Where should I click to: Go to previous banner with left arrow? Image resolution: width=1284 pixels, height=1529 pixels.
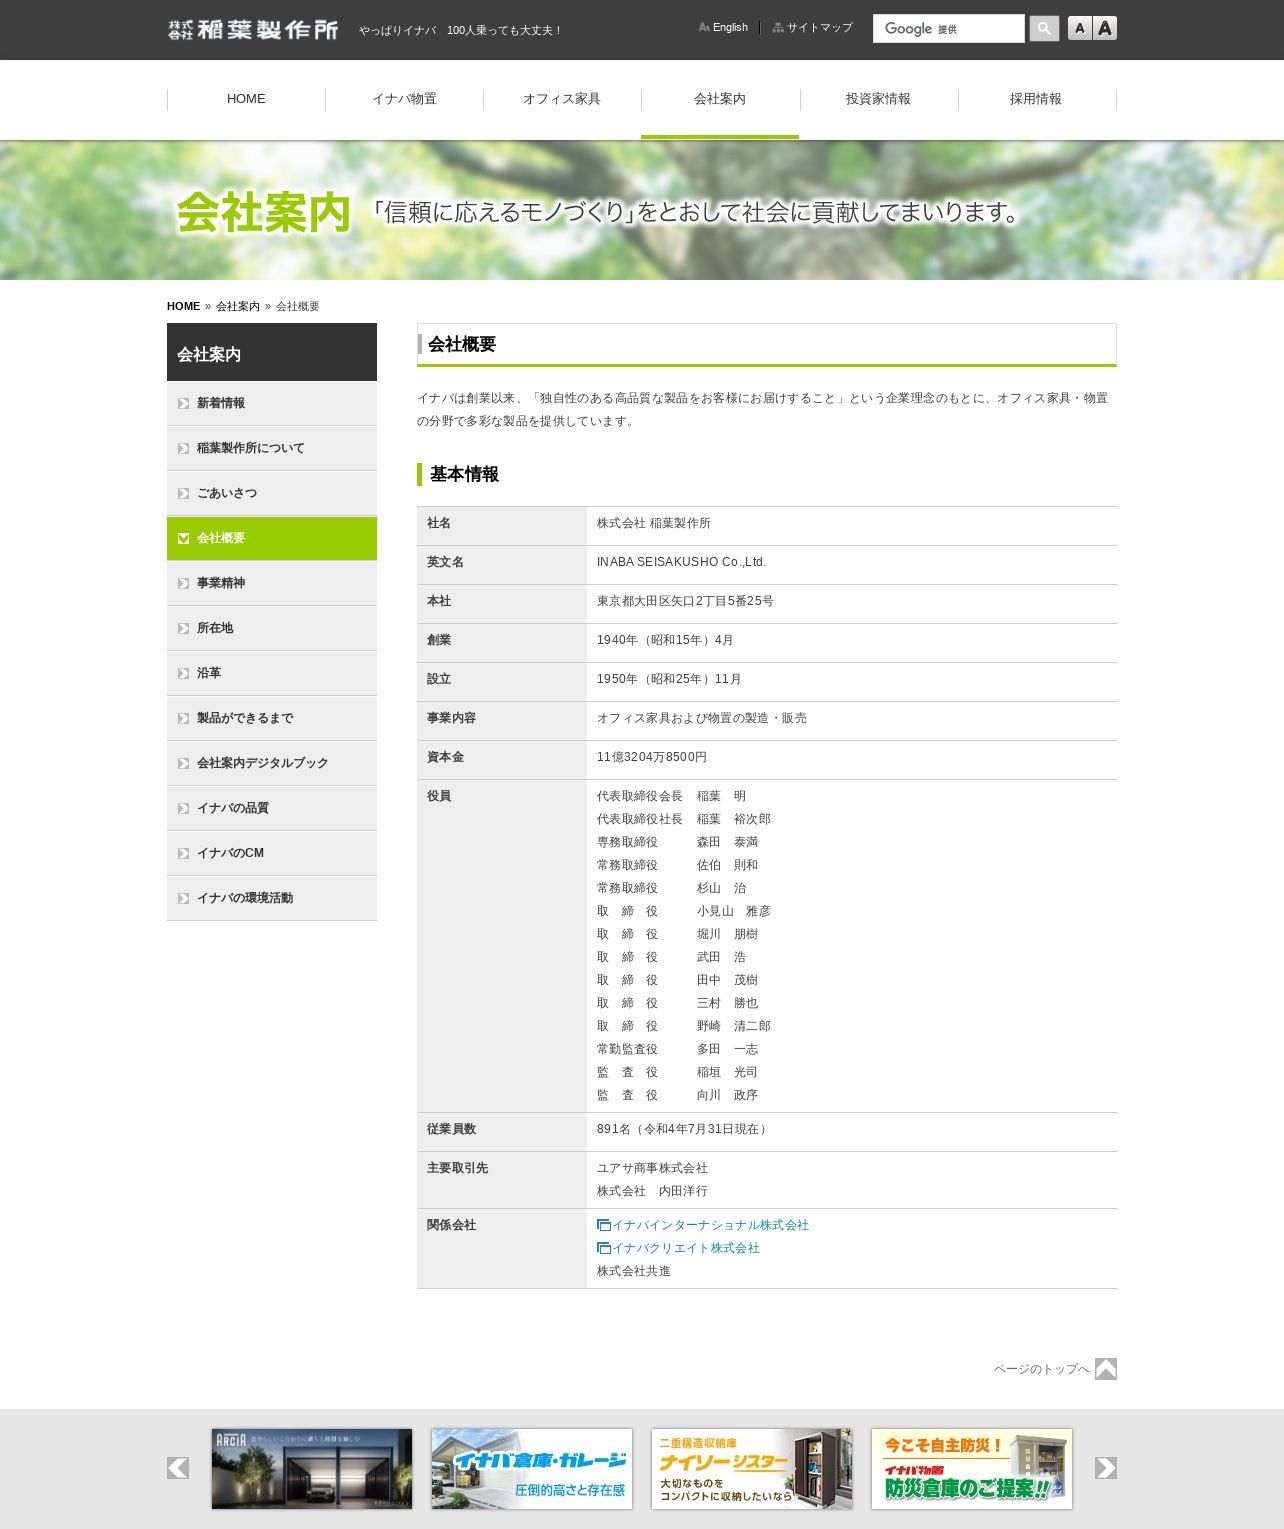(x=178, y=1468)
